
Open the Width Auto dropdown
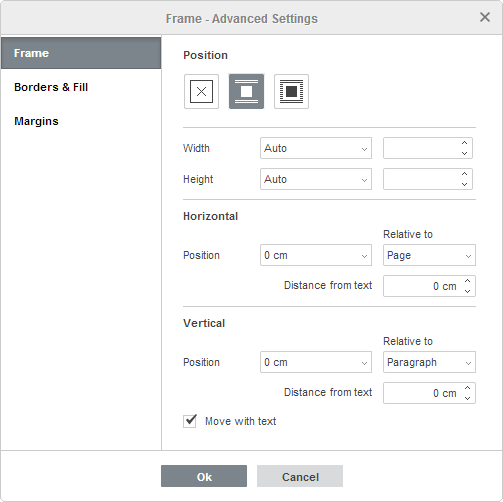click(x=316, y=148)
